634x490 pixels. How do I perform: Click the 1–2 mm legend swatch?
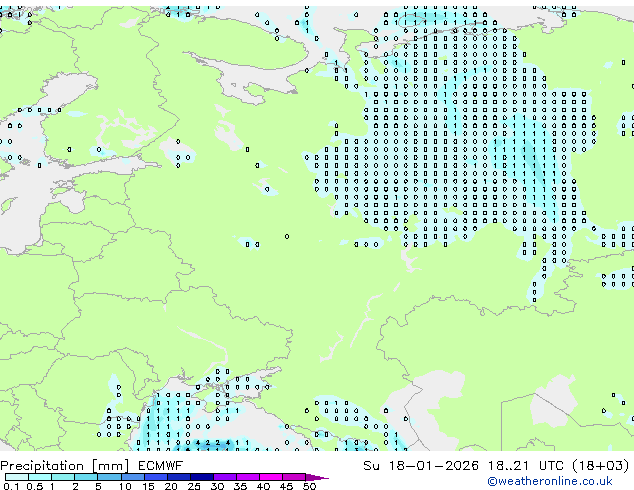click(x=63, y=477)
